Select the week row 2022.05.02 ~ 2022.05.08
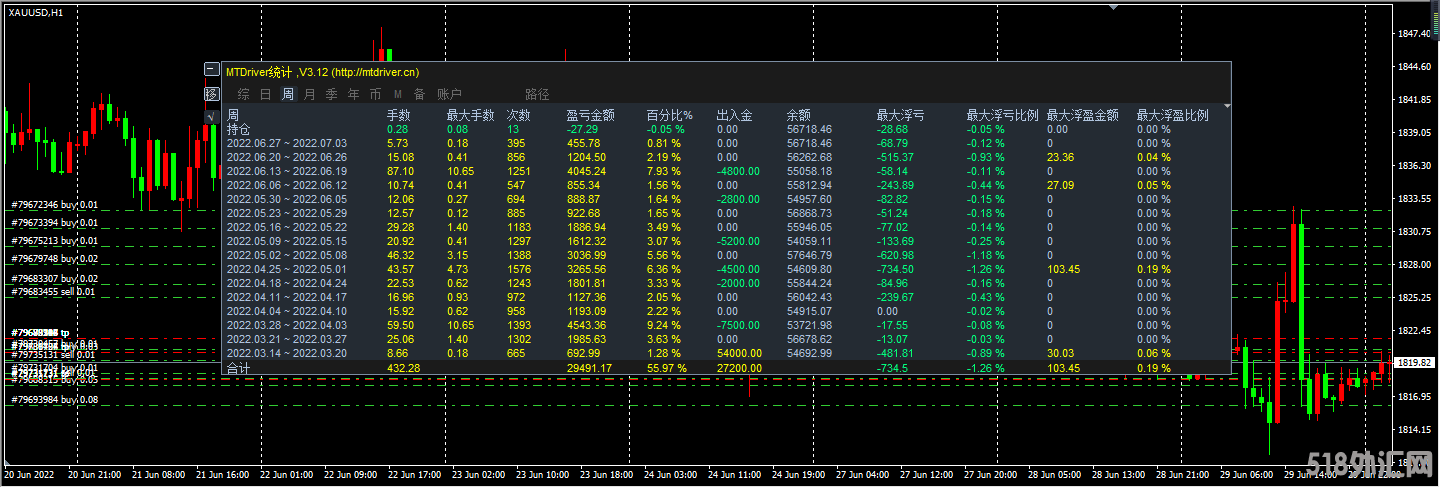The height and width of the screenshot is (488, 1440). 725,255
